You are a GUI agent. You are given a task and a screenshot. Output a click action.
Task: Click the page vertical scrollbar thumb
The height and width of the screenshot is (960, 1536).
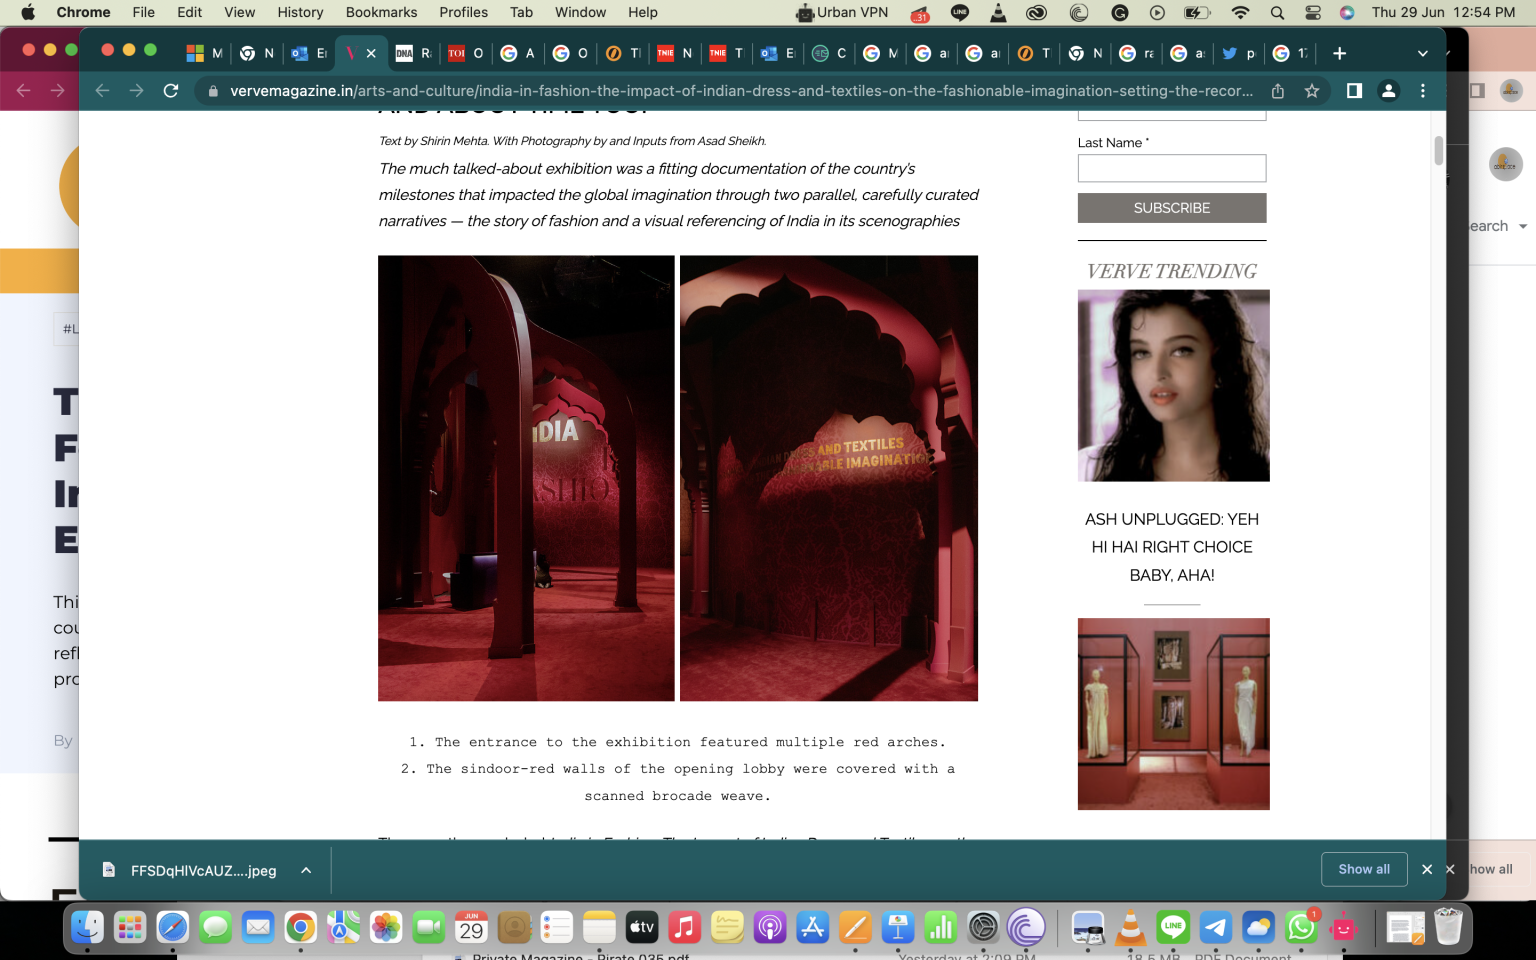tap(1438, 151)
